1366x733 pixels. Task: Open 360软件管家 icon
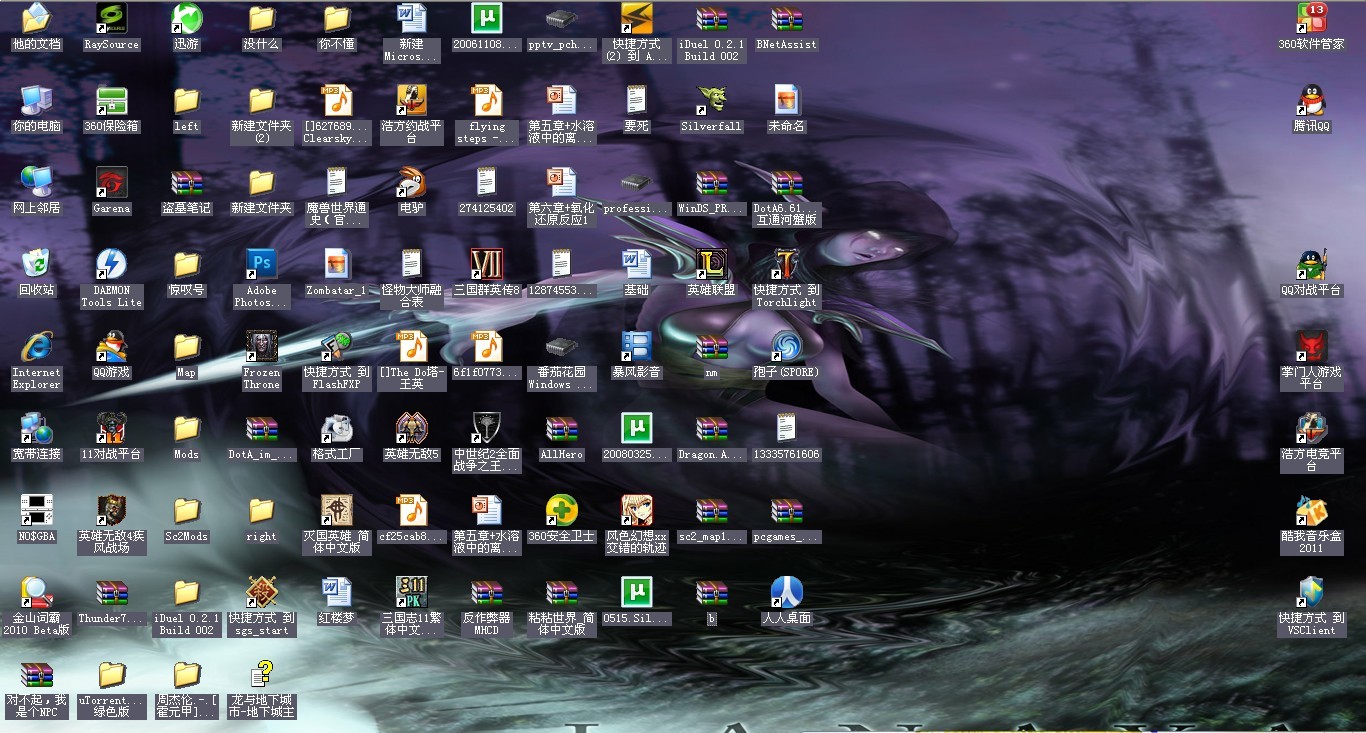[1311, 18]
